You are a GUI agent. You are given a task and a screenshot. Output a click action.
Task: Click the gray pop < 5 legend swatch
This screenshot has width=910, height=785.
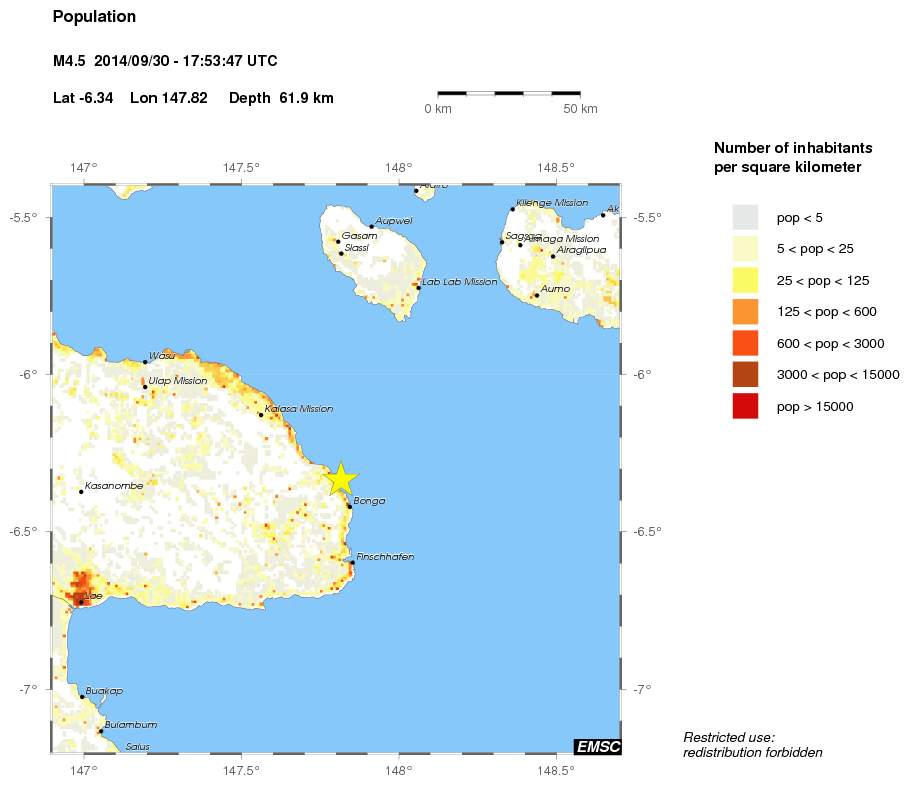click(745, 217)
